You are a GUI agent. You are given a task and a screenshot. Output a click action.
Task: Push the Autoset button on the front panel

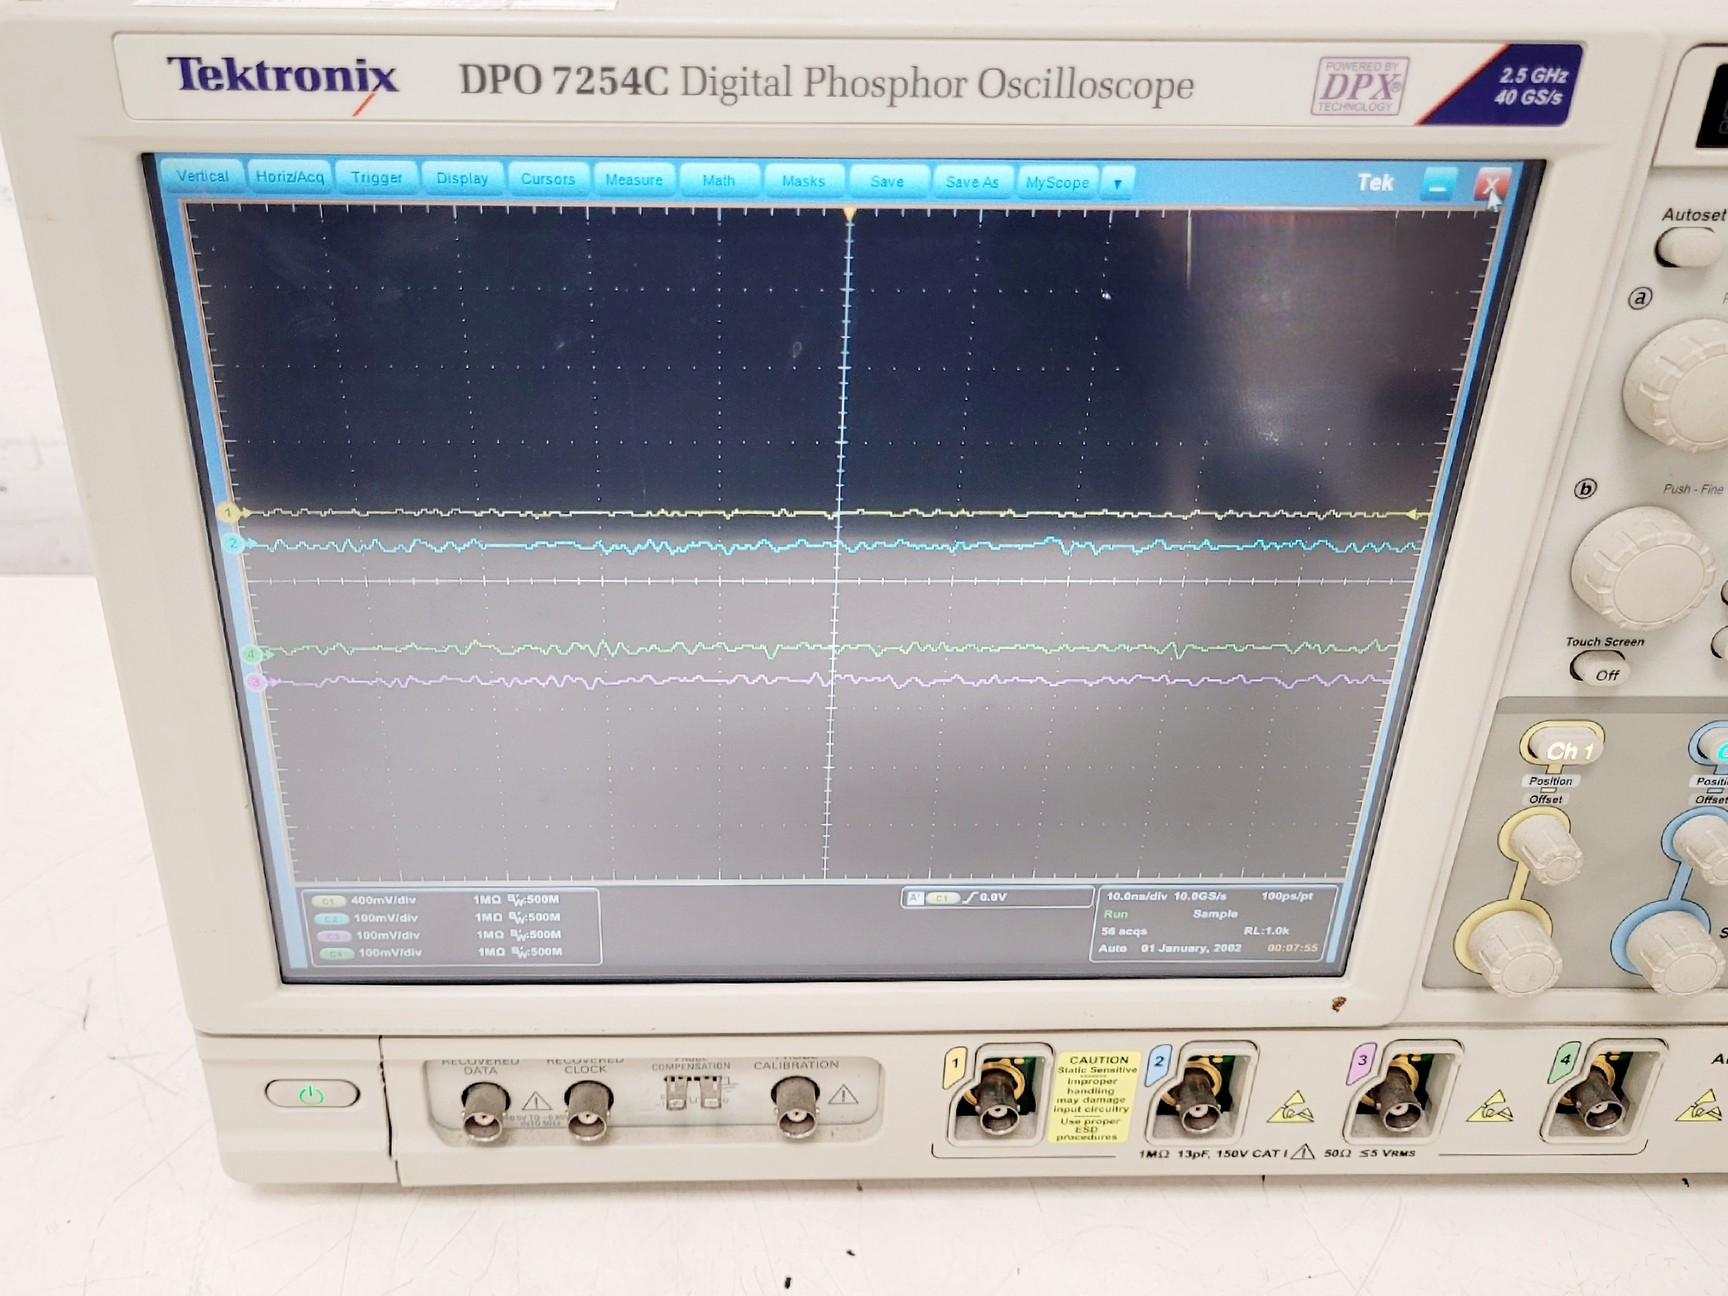(1691, 246)
